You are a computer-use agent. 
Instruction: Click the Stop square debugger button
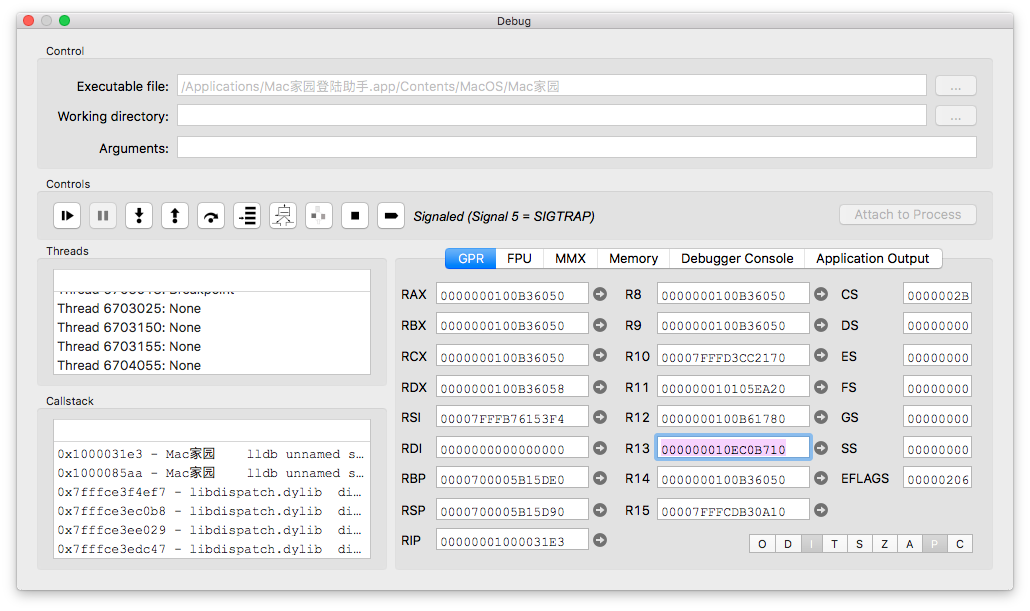click(x=355, y=215)
